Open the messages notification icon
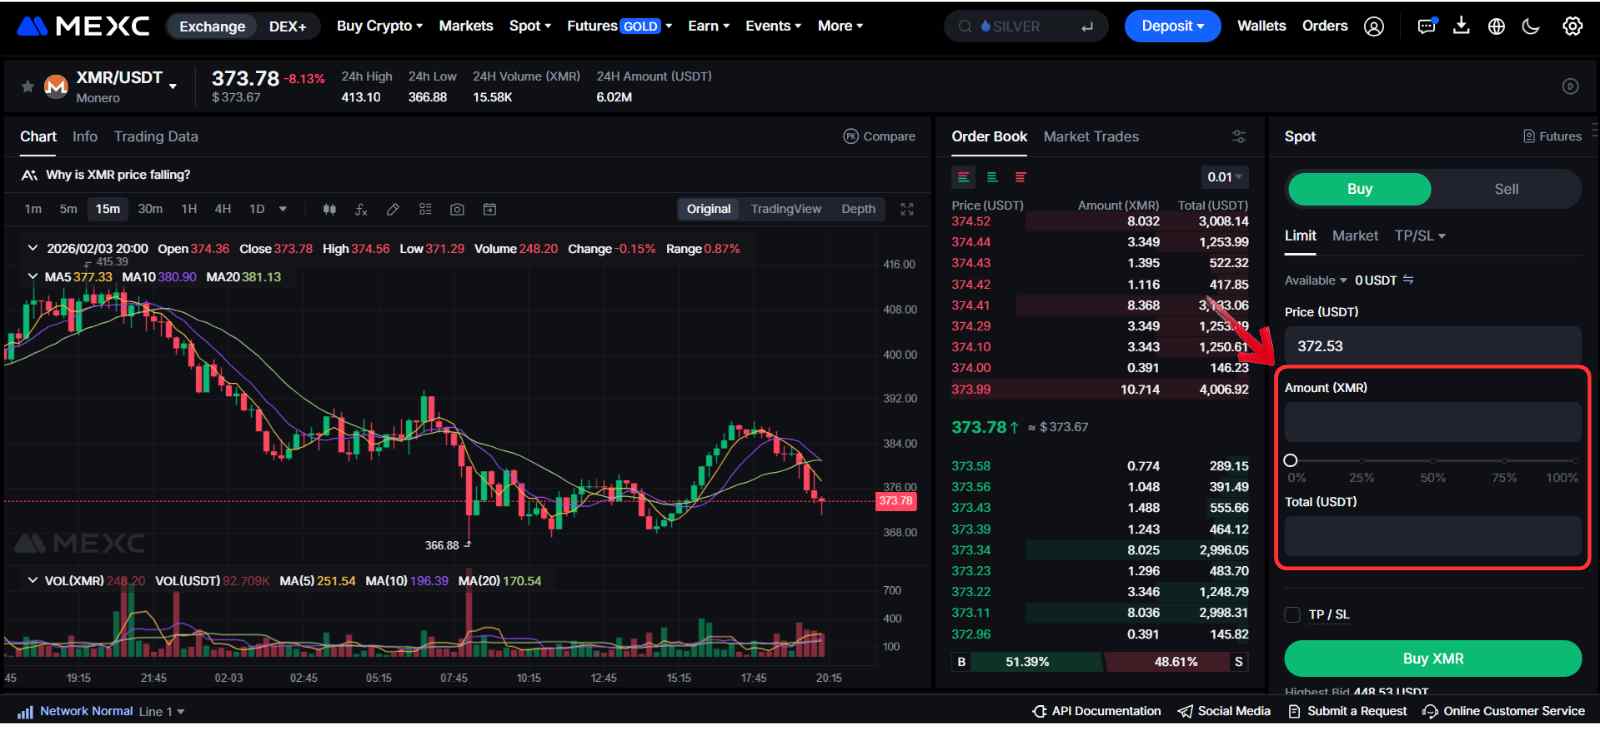 coord(1427,27)
